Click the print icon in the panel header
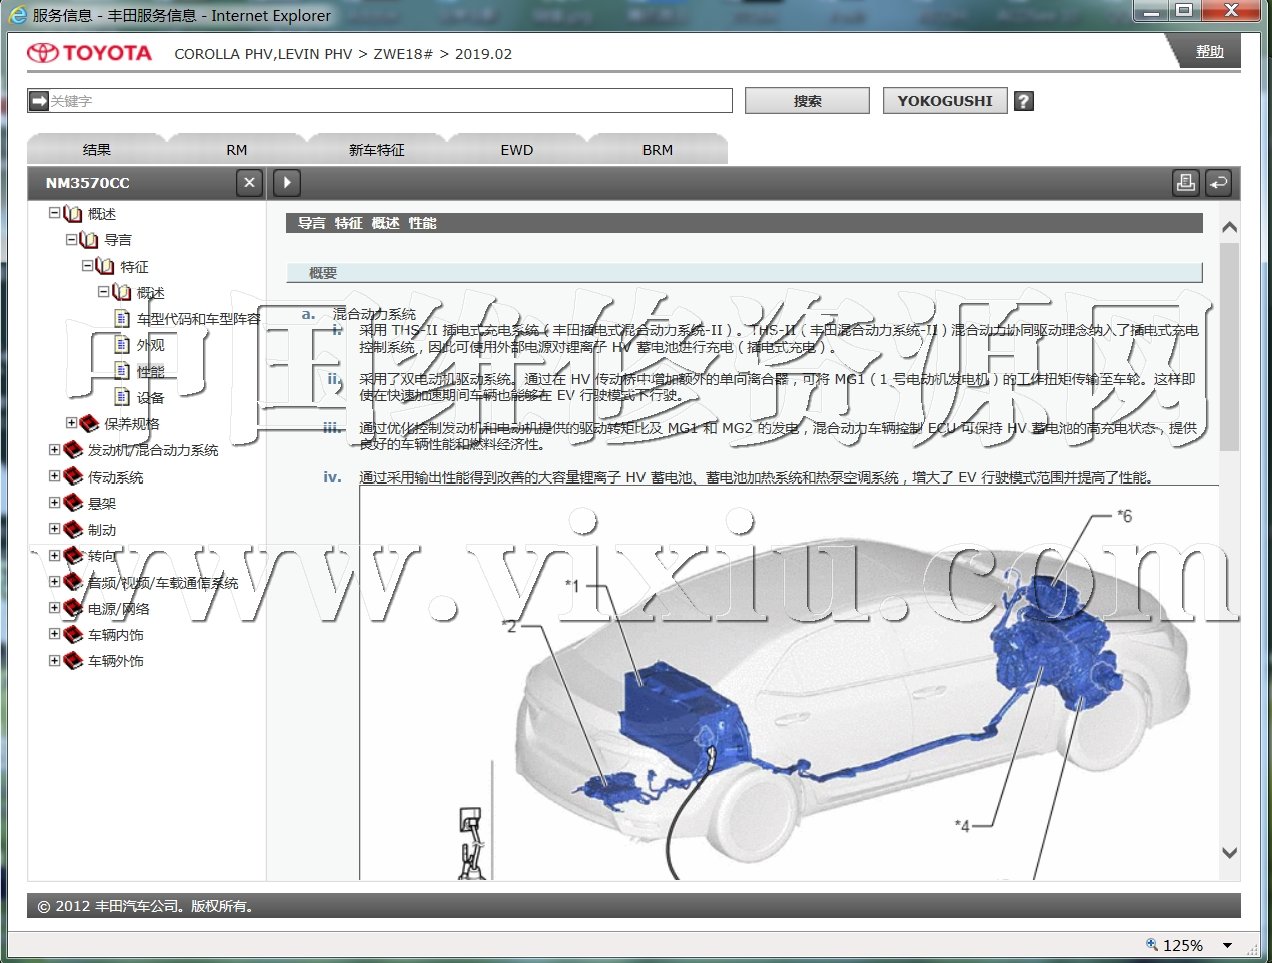Screen dimensions: 1272x963 click(1185, 183)
